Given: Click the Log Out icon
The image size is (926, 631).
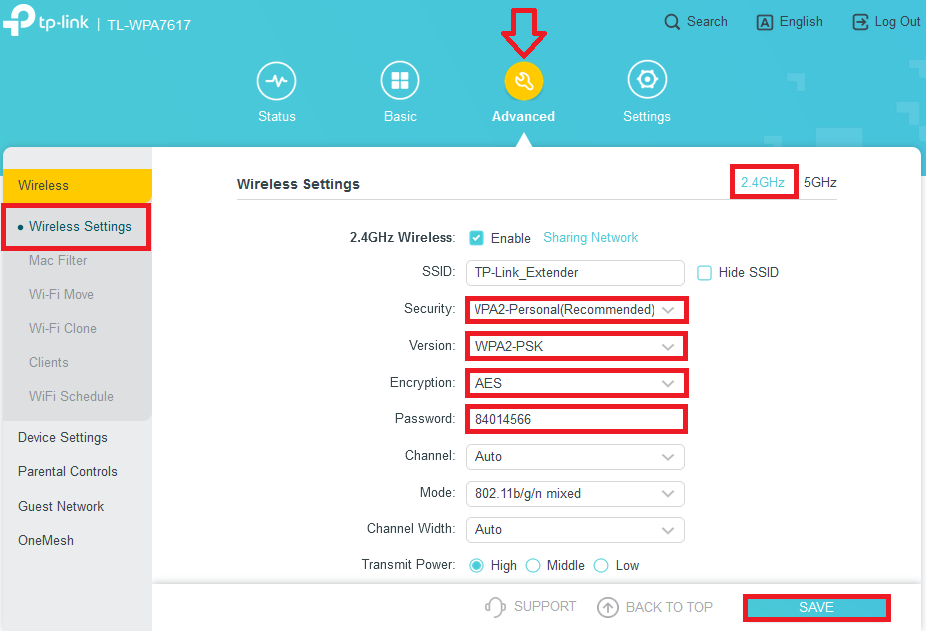Looking at the screenshot, I should click(x=860, y=22).
